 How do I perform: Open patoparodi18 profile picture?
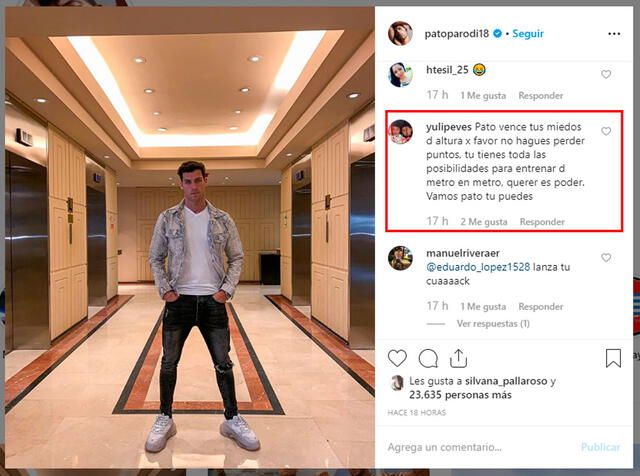[400, 33]
